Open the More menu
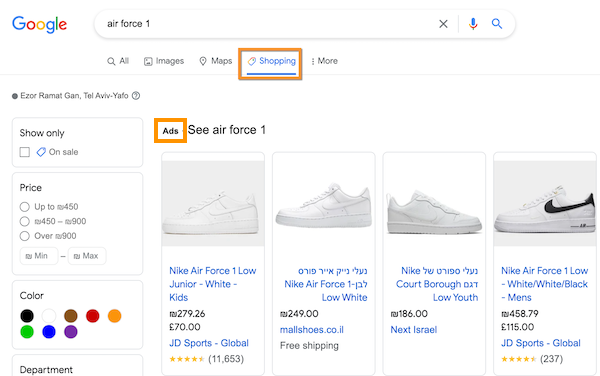The image size is (600, 376). [324, 61]
